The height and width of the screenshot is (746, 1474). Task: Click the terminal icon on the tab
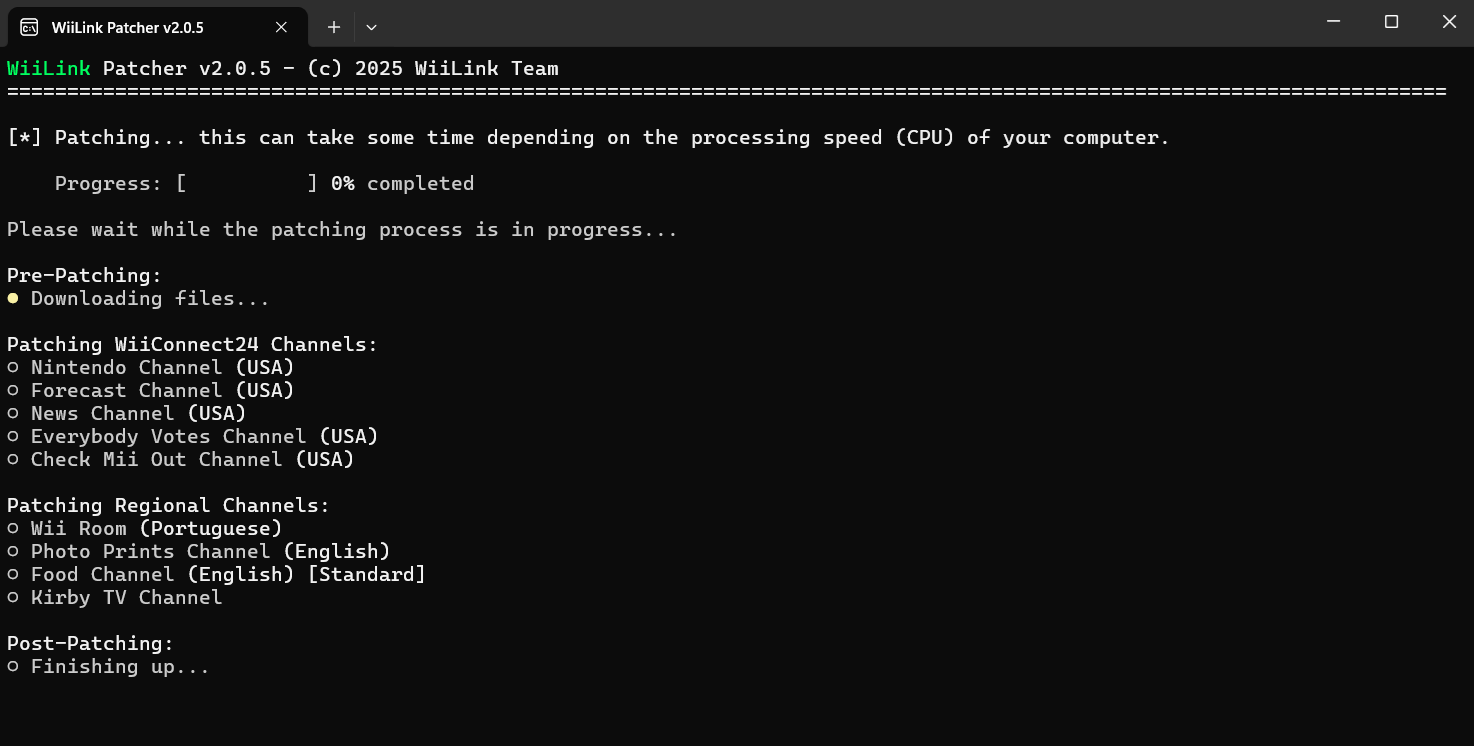coord(30,27)
